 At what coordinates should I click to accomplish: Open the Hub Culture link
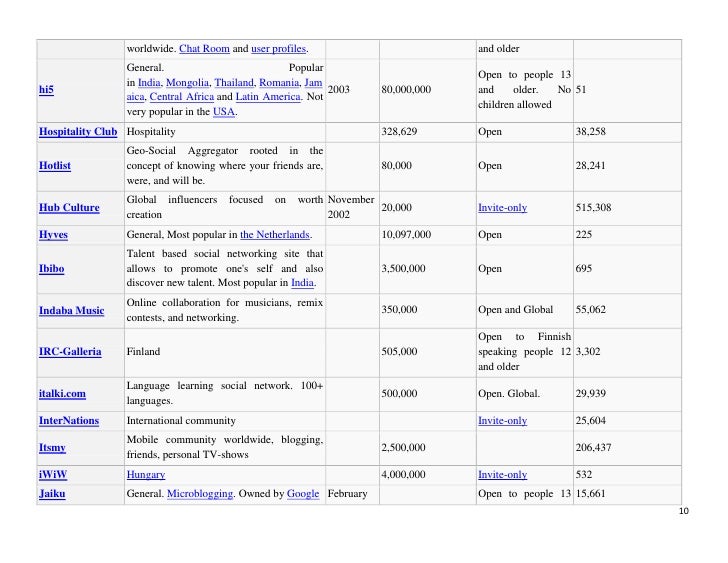69,207
